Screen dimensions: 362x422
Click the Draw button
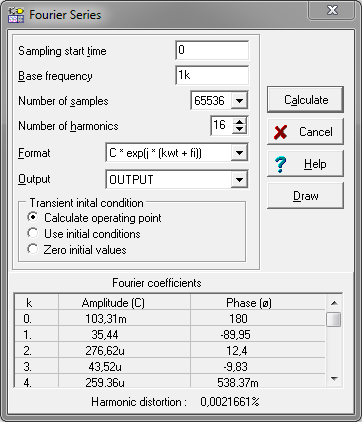[x=305, y=196]
